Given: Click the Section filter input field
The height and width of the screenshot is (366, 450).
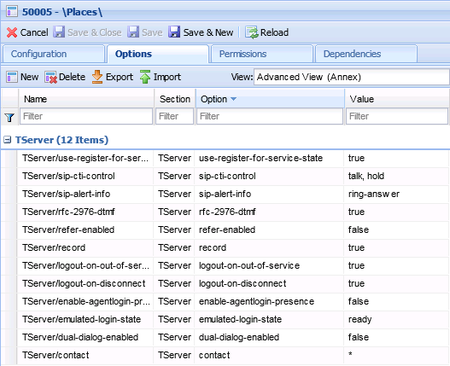Looking at the screenshot, I should coord(175,116).
